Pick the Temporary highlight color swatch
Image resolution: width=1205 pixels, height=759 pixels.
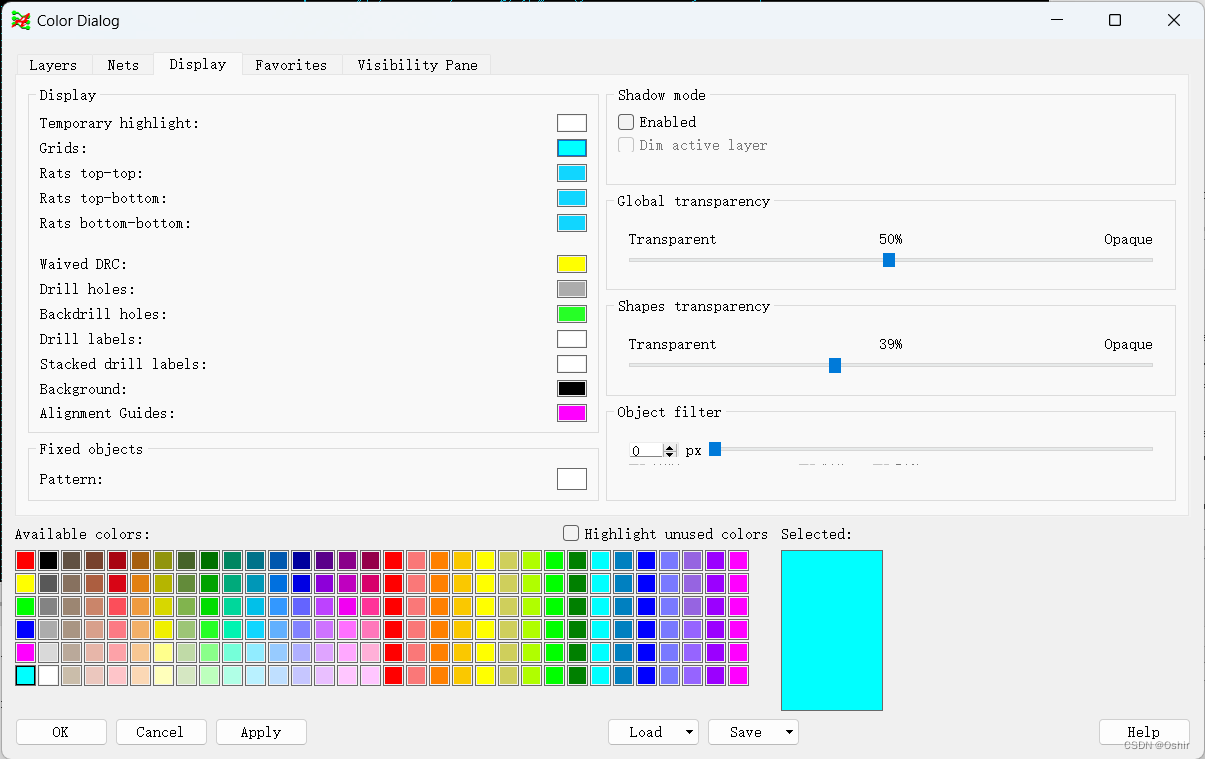point(571,123)
